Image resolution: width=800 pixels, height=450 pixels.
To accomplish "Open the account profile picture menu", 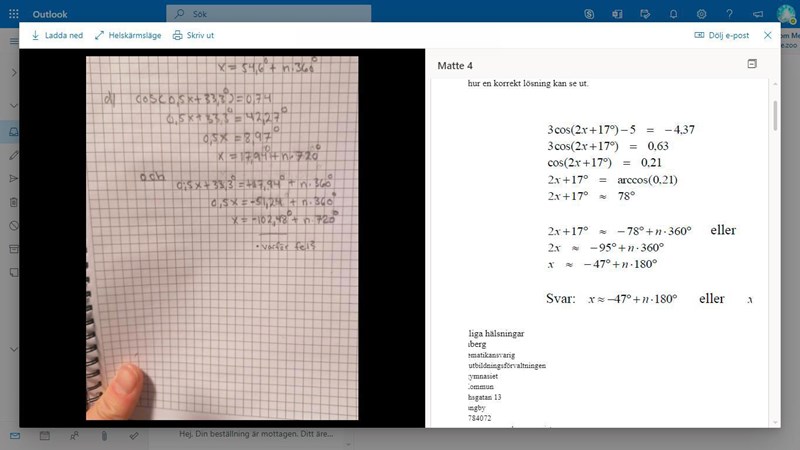I will tap(786, 13).
